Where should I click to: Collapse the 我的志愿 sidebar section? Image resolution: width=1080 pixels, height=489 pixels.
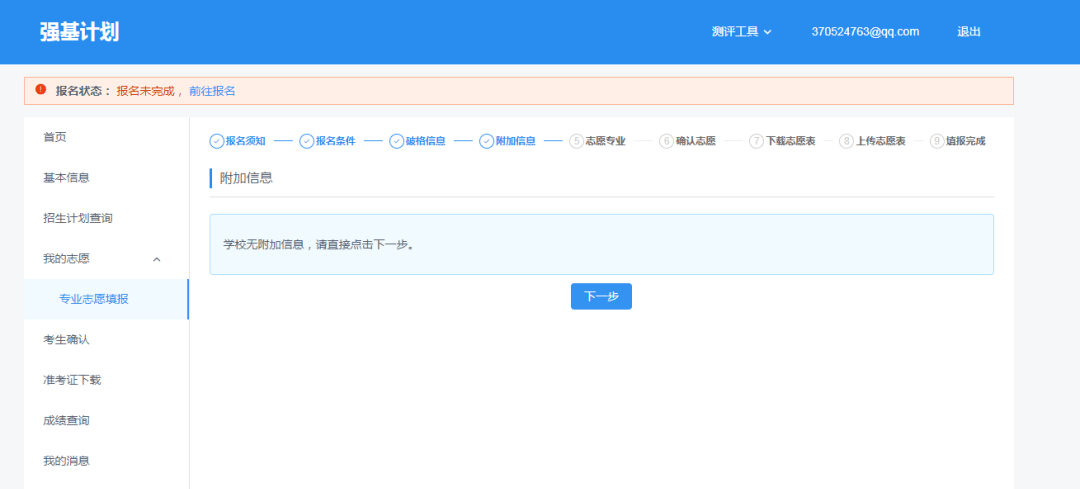click(x=156, y=259)
